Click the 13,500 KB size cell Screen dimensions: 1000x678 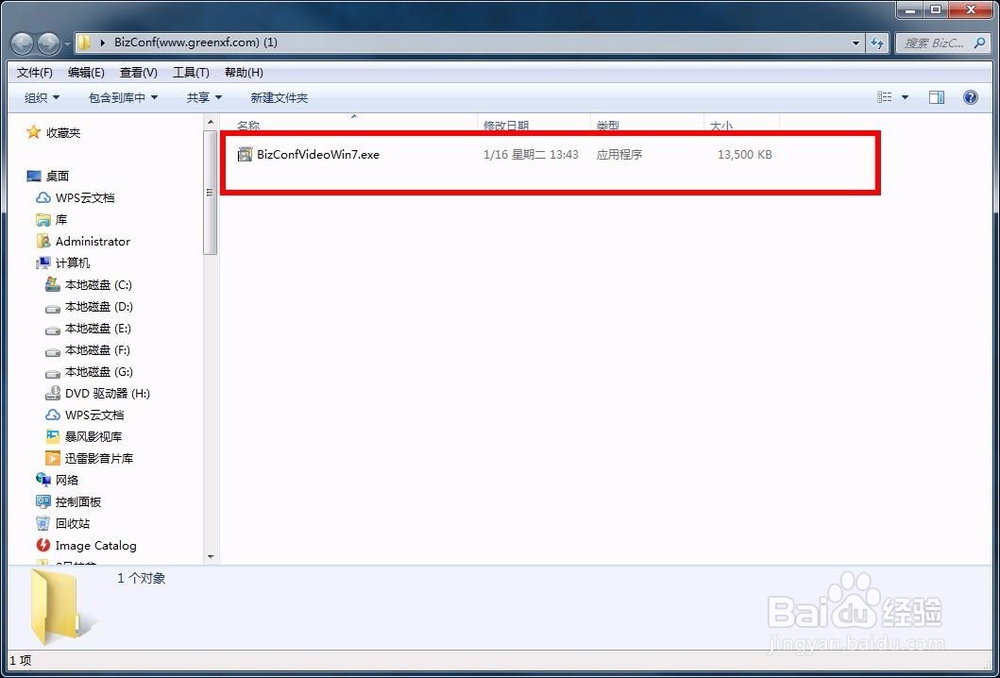point(744,154)
